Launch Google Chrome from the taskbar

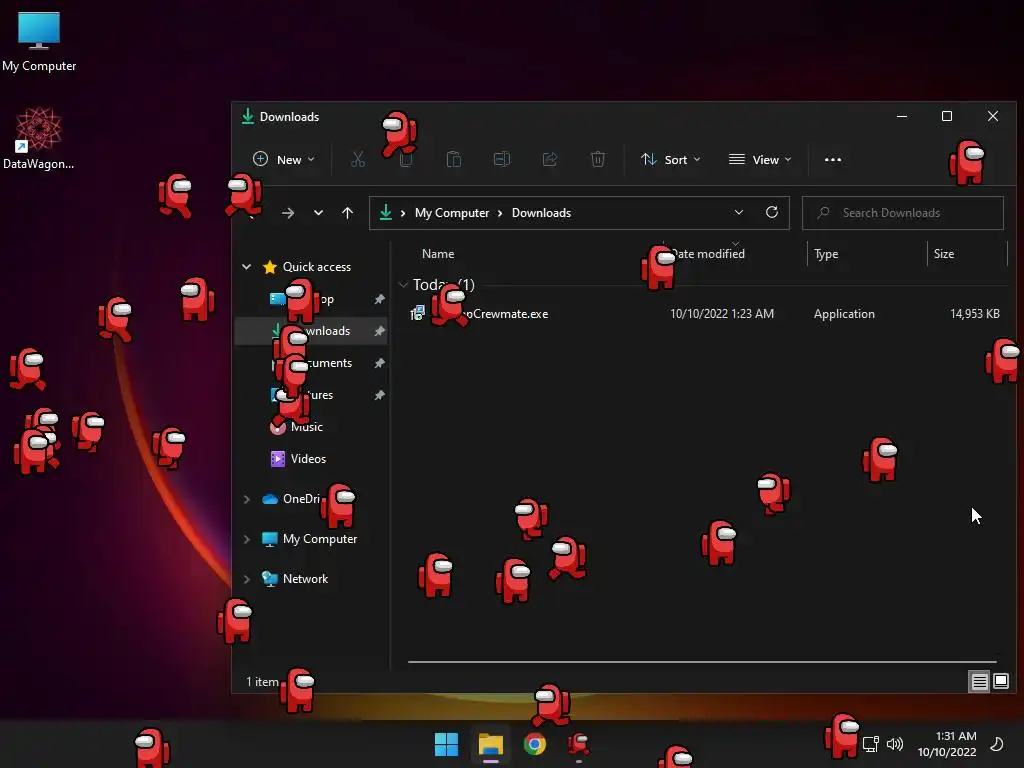pyautogui.click(x=535, y=744)
